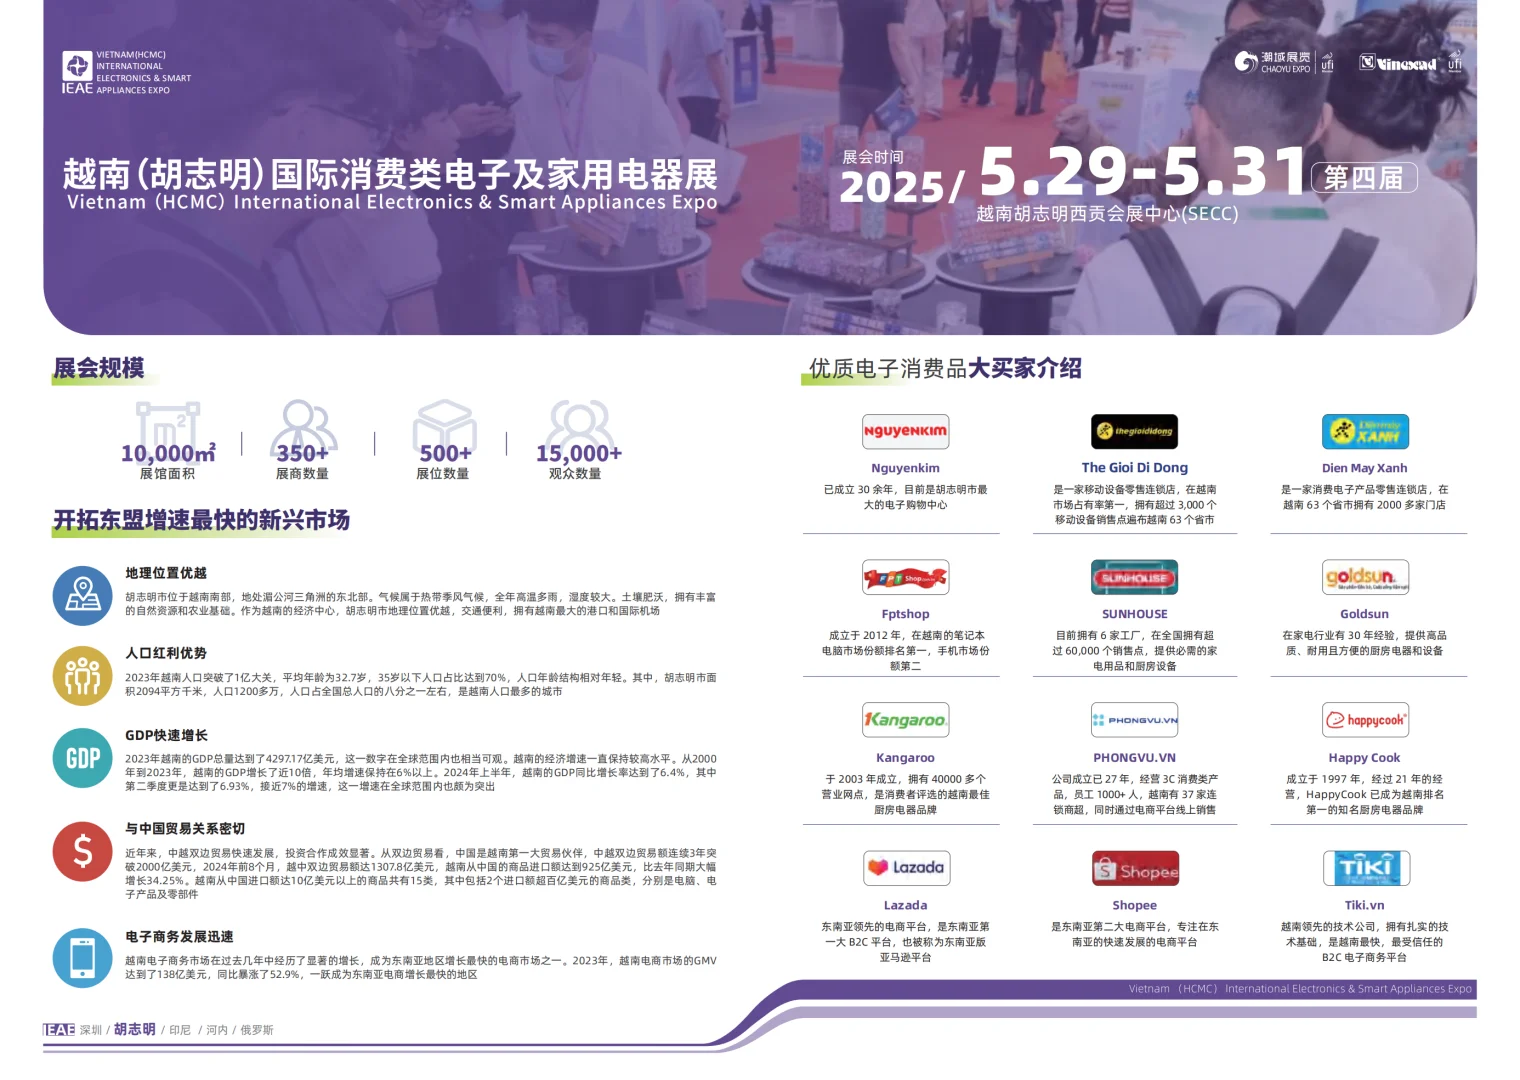Click the 第四届 edition badge
This screenshot has height=1080, width=1520.
coord(1364,178)
